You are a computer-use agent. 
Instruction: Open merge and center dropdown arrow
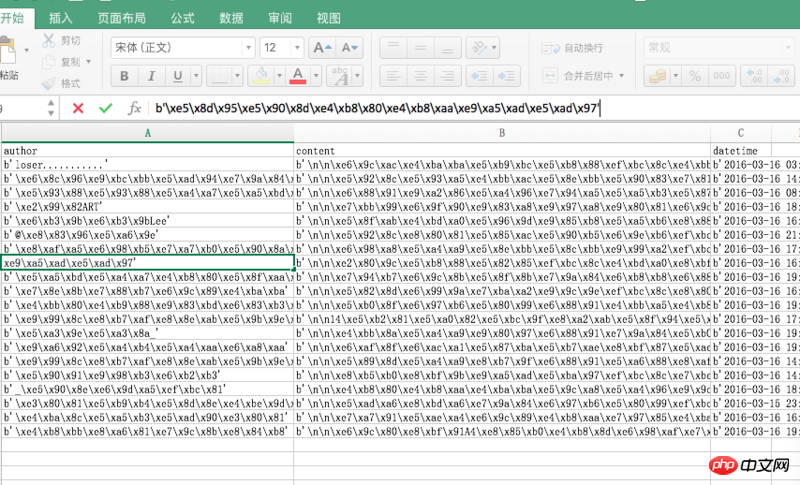(621, 75)
